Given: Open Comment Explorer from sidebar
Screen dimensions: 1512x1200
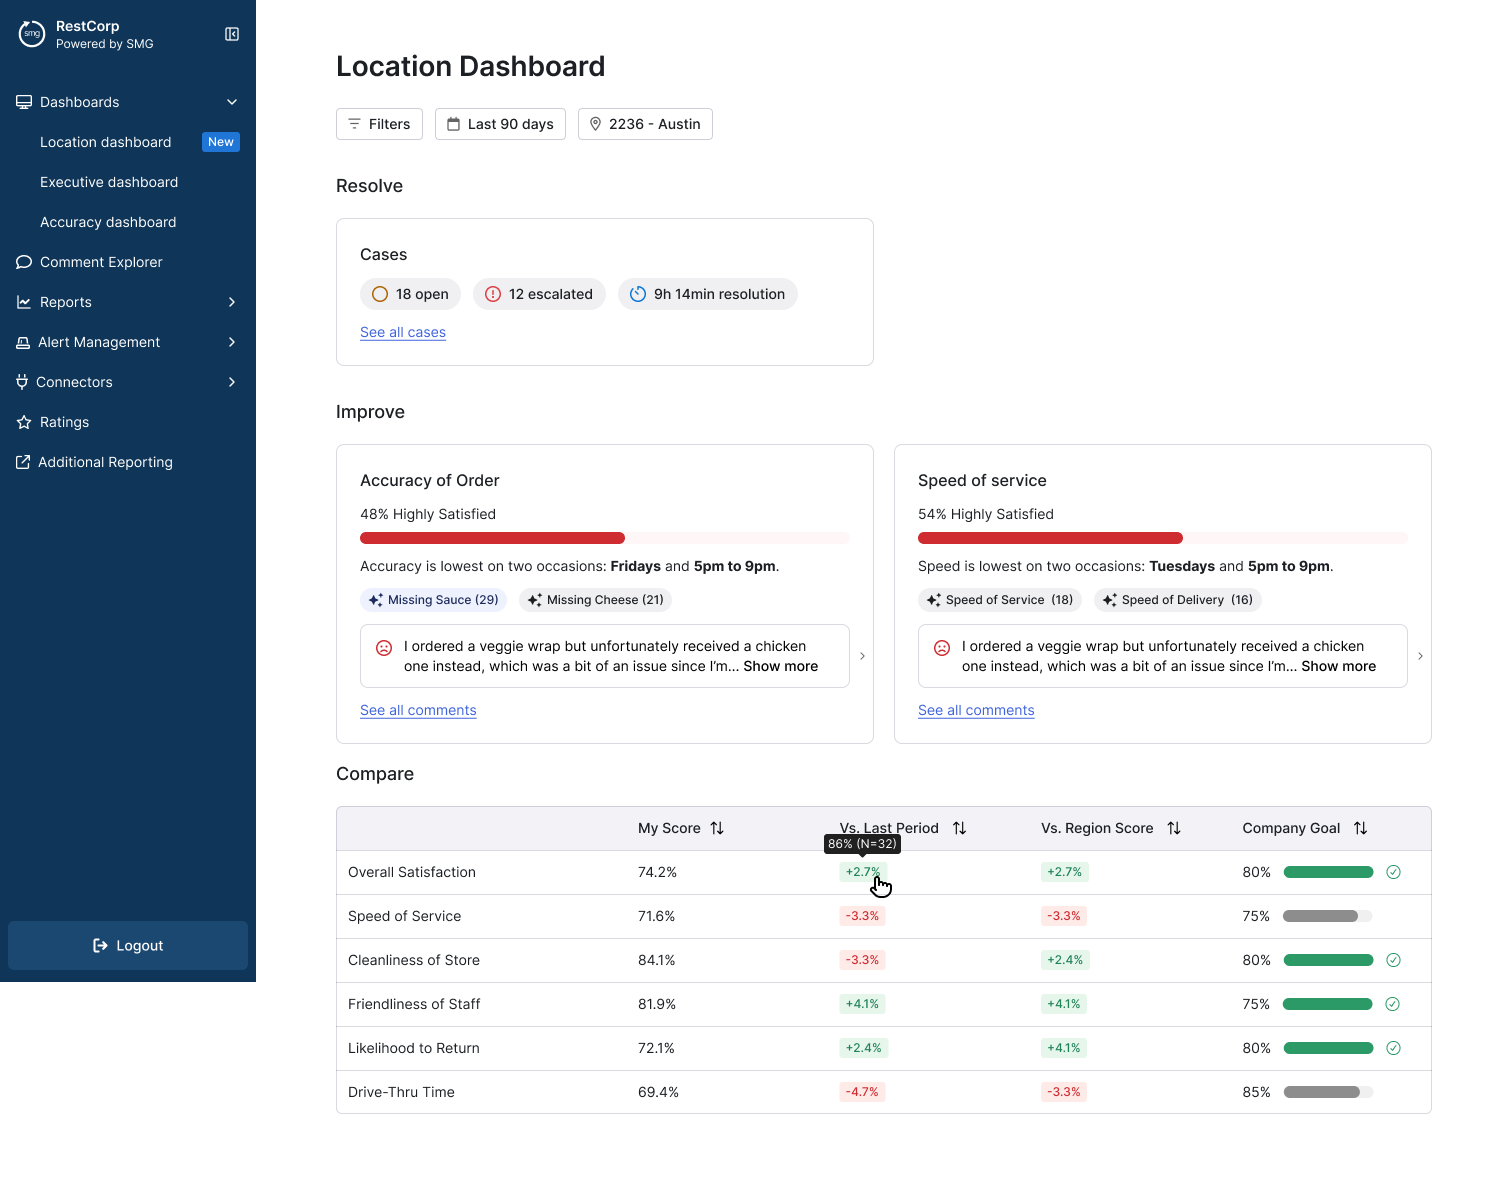Looking at the screenshot, I should coord(101,262).
